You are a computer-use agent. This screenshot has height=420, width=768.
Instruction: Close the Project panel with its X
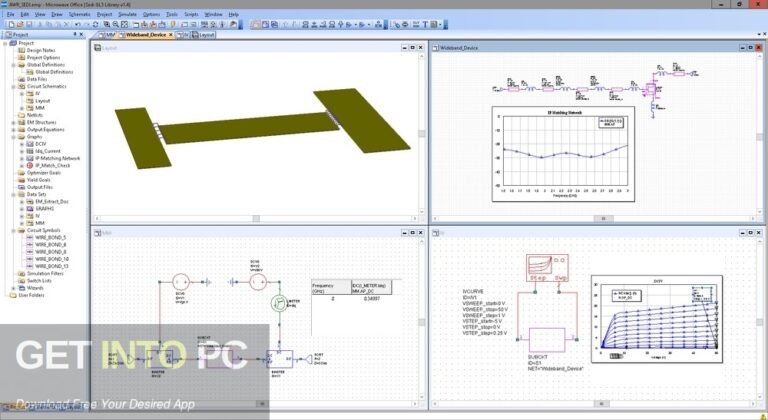click(82, 34)
